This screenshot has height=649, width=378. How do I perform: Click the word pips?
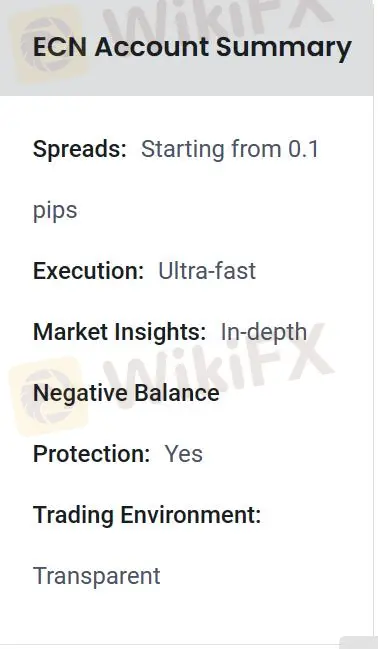(55, 211)
